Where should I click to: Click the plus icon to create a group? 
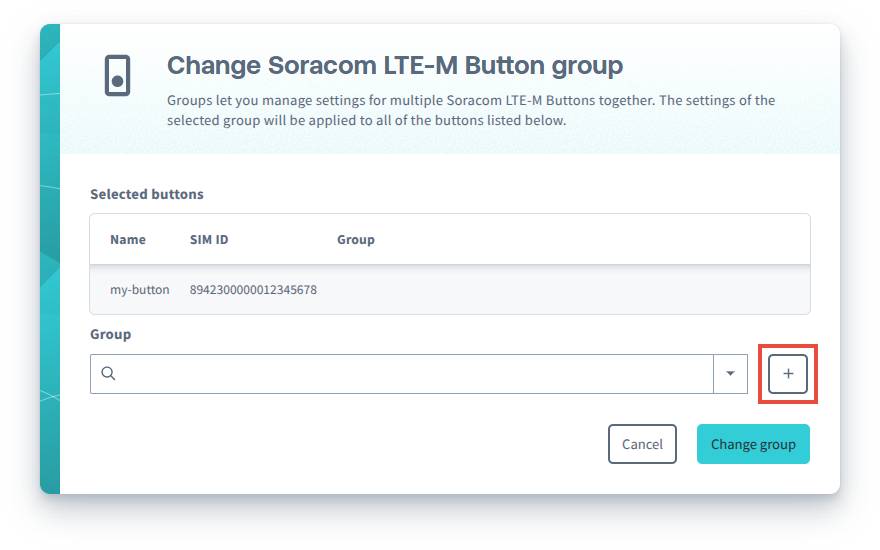tap(788, 374)
